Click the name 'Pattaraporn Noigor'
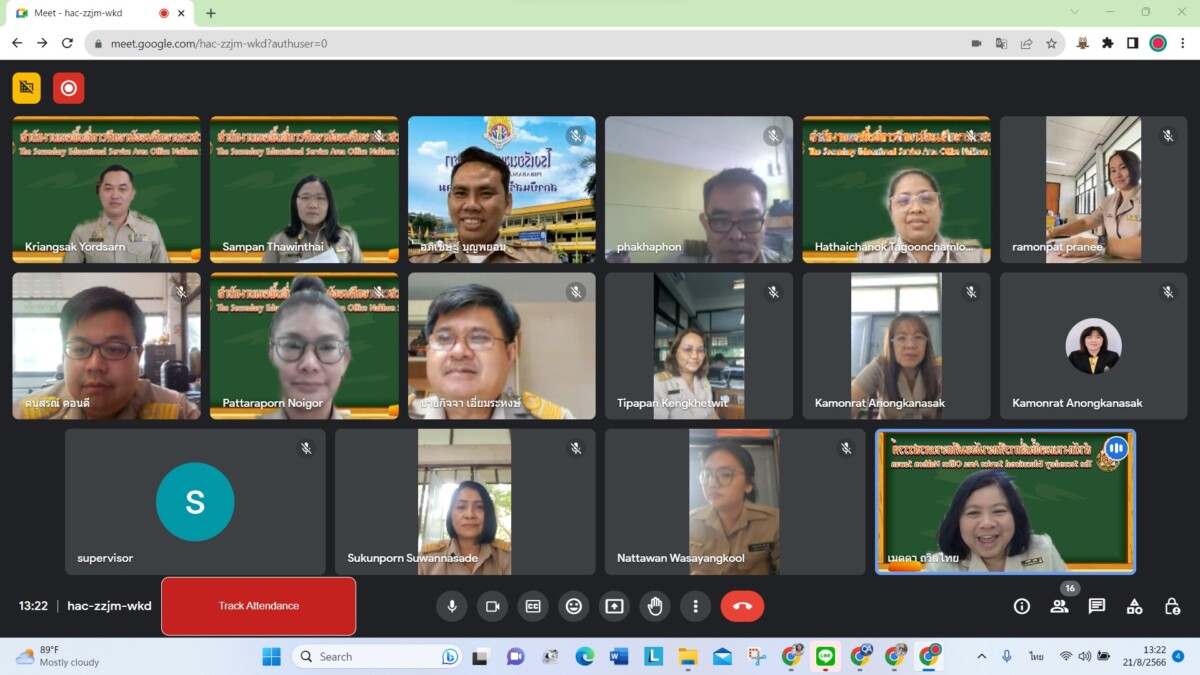 coord(273,403)
